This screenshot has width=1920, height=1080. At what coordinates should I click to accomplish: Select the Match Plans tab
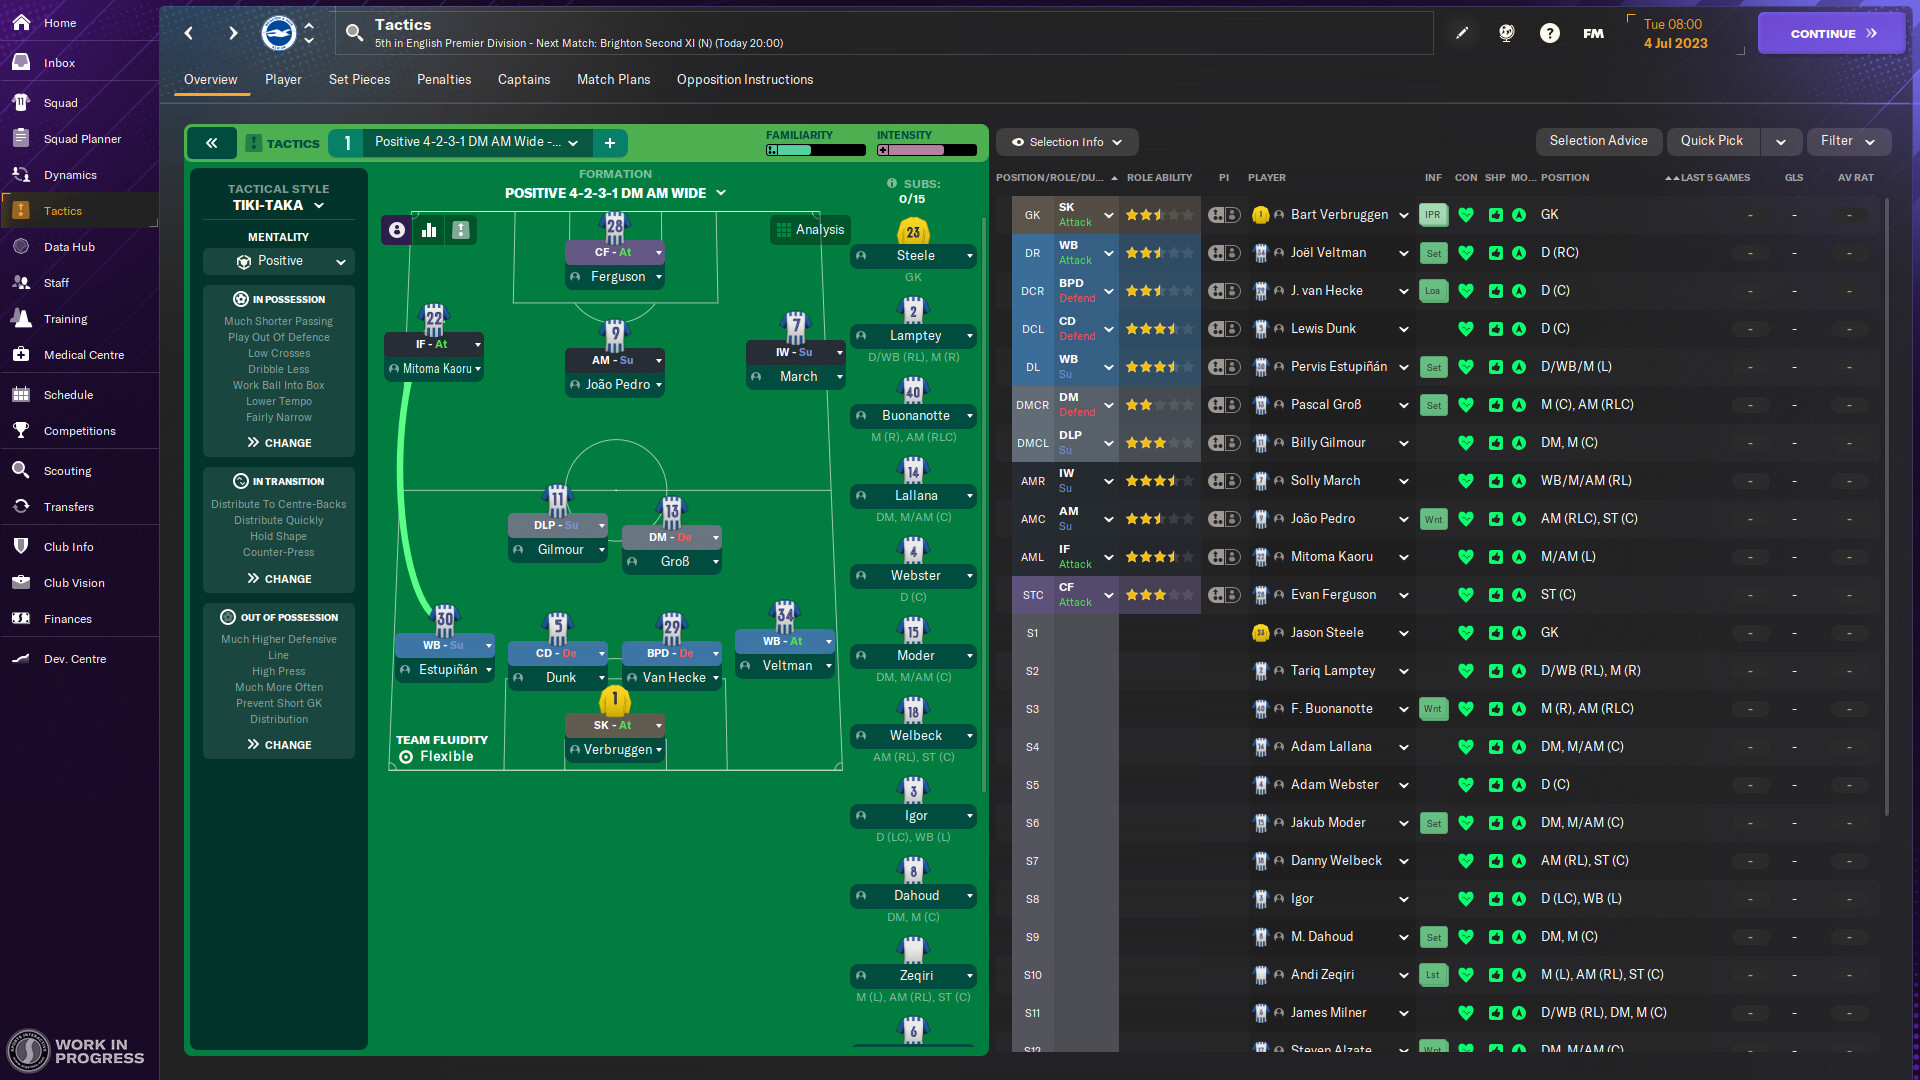pos(612,78)
